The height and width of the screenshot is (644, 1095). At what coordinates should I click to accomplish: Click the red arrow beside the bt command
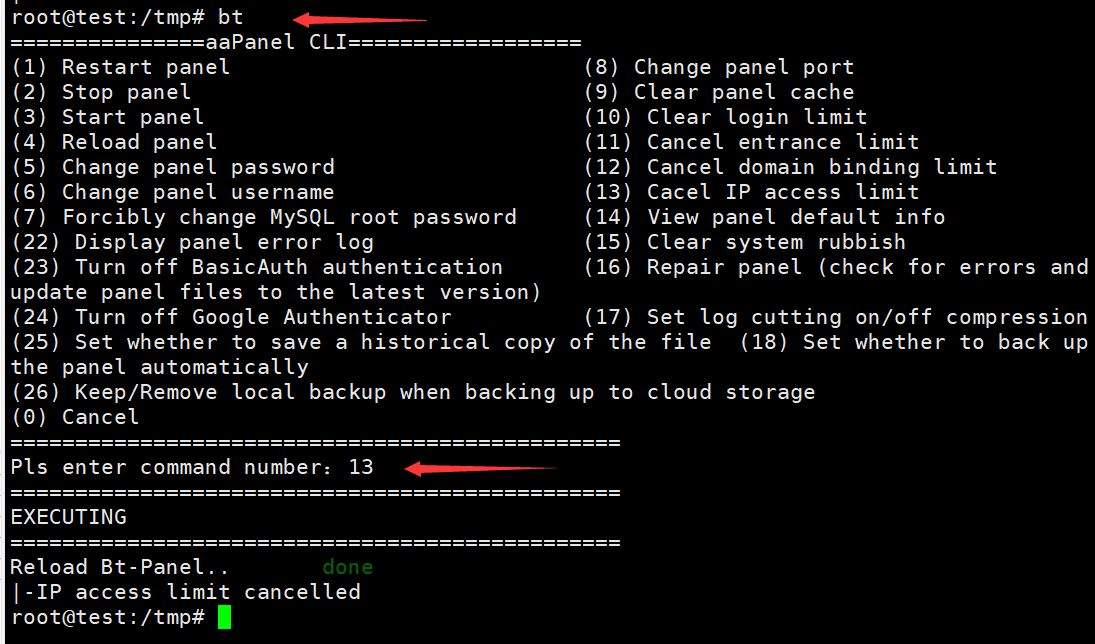(x=360, y=18)
